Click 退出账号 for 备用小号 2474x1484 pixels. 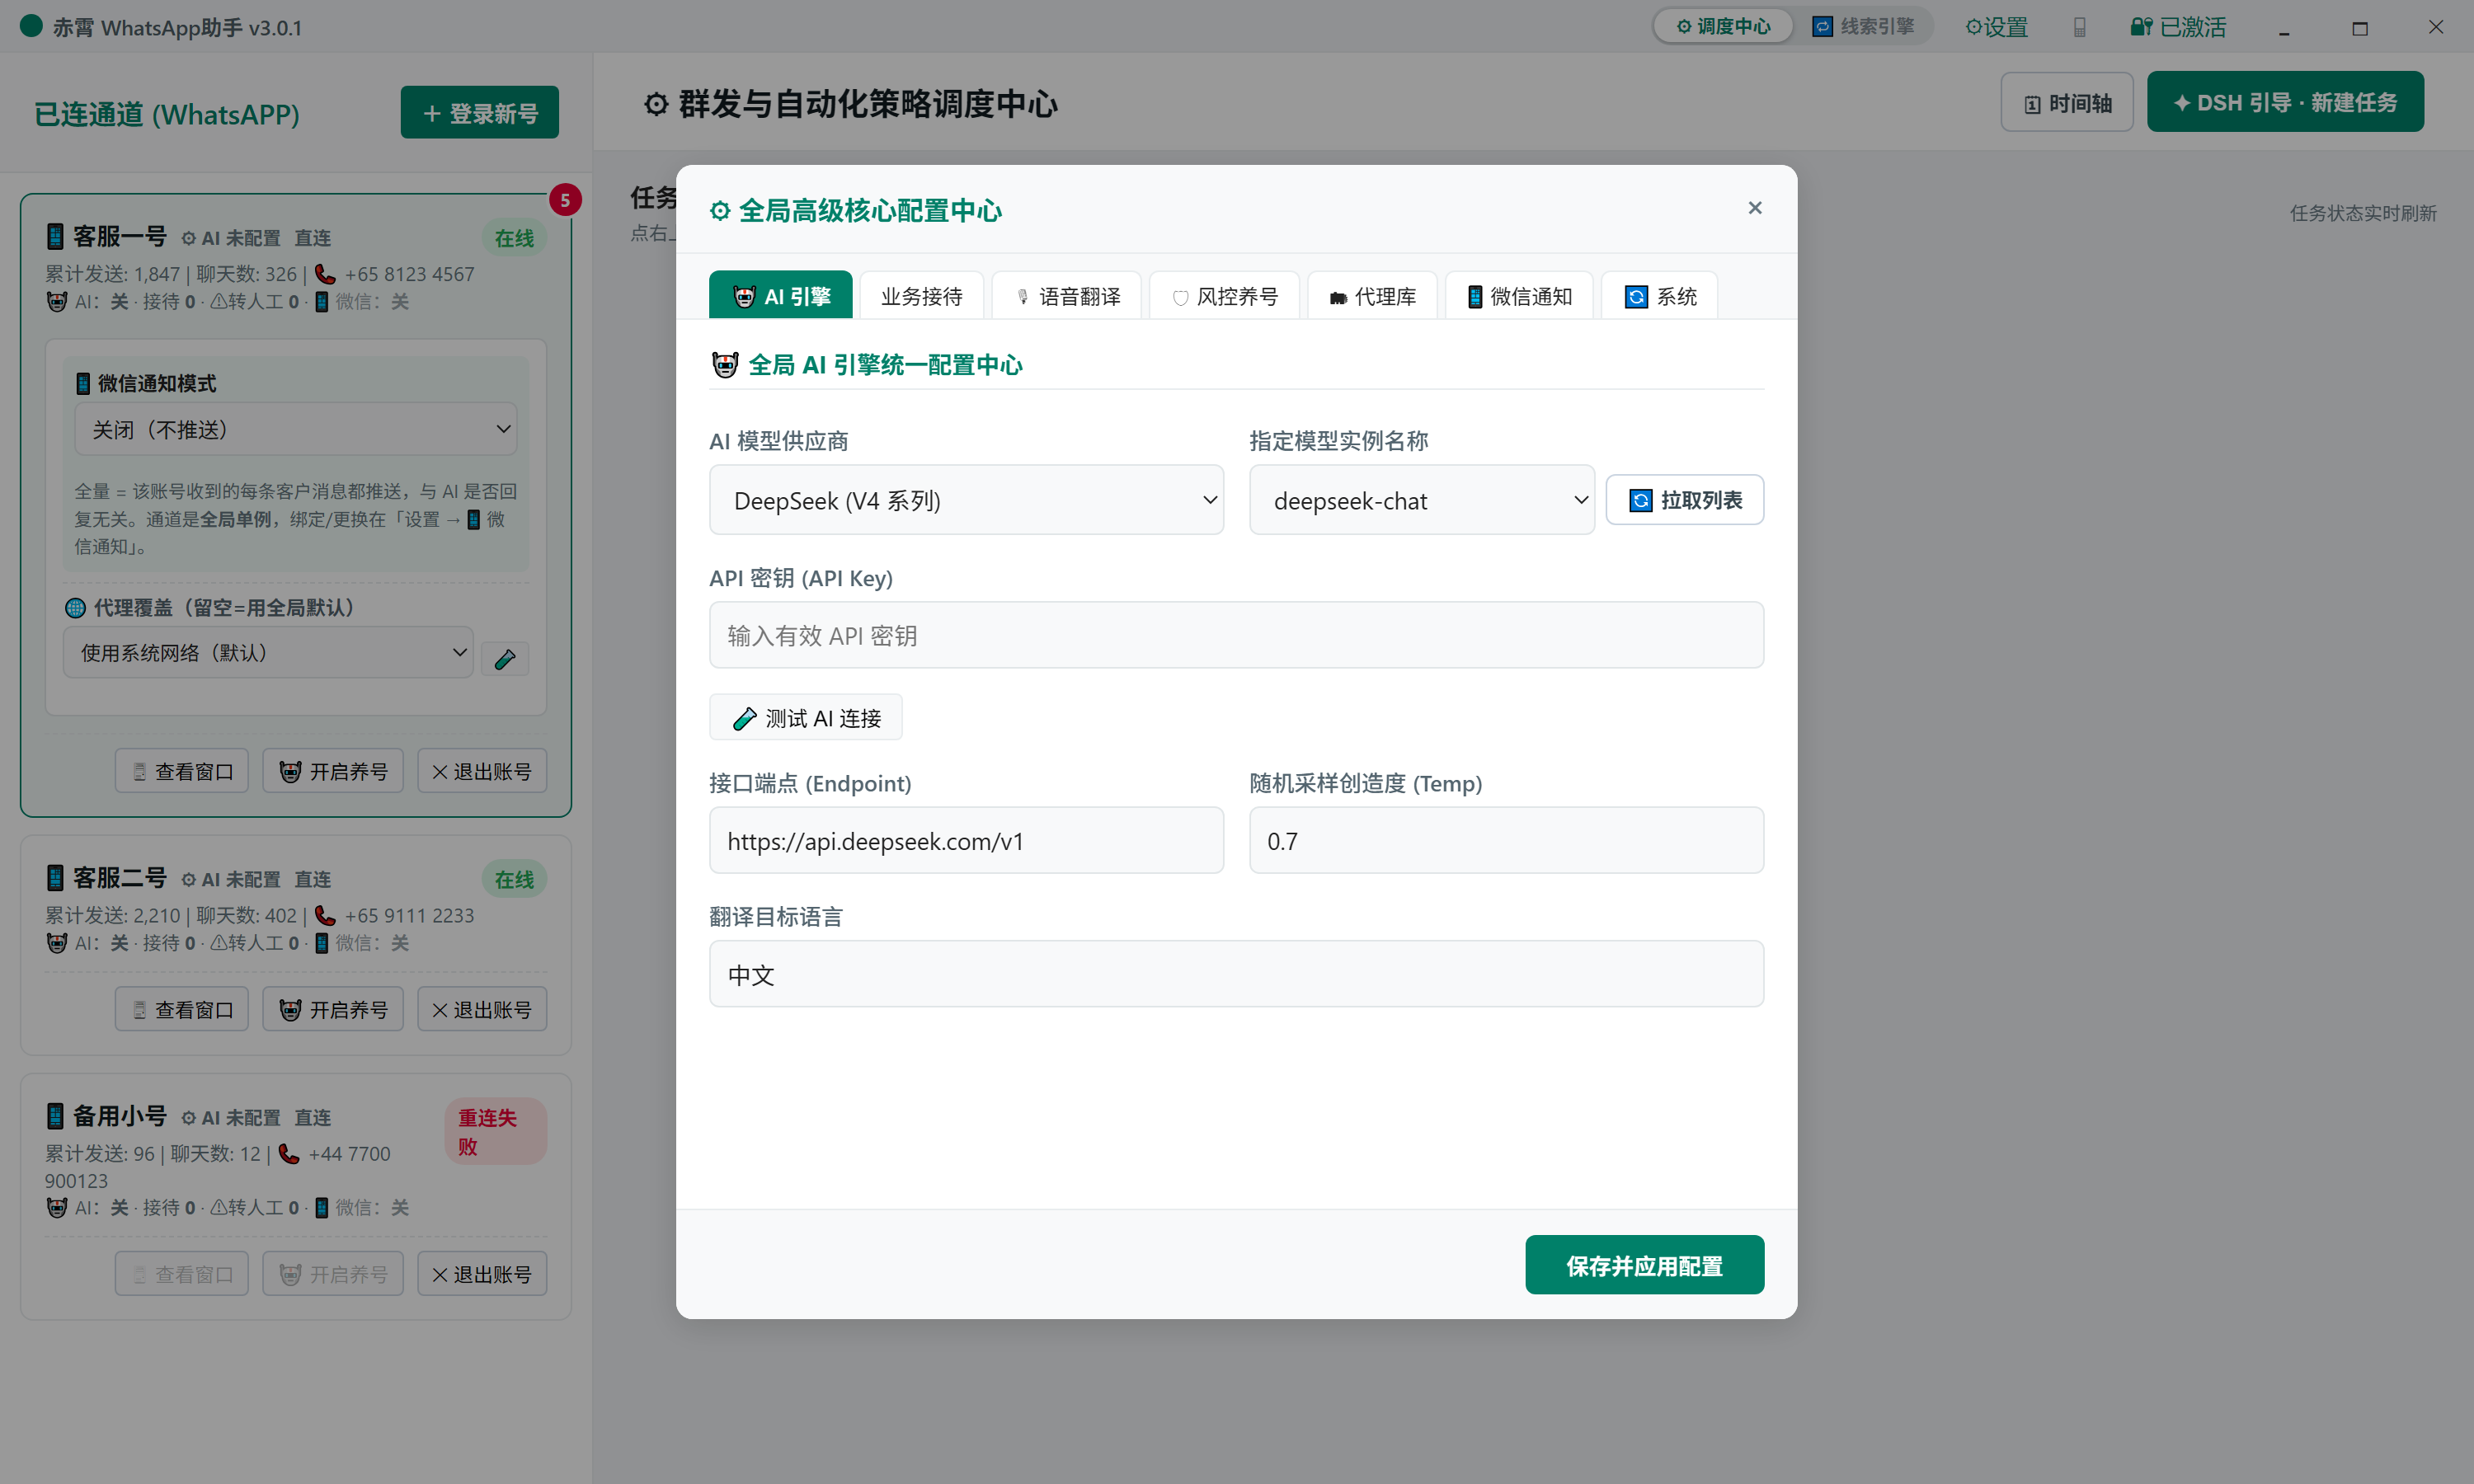(x=482, y=1274)
